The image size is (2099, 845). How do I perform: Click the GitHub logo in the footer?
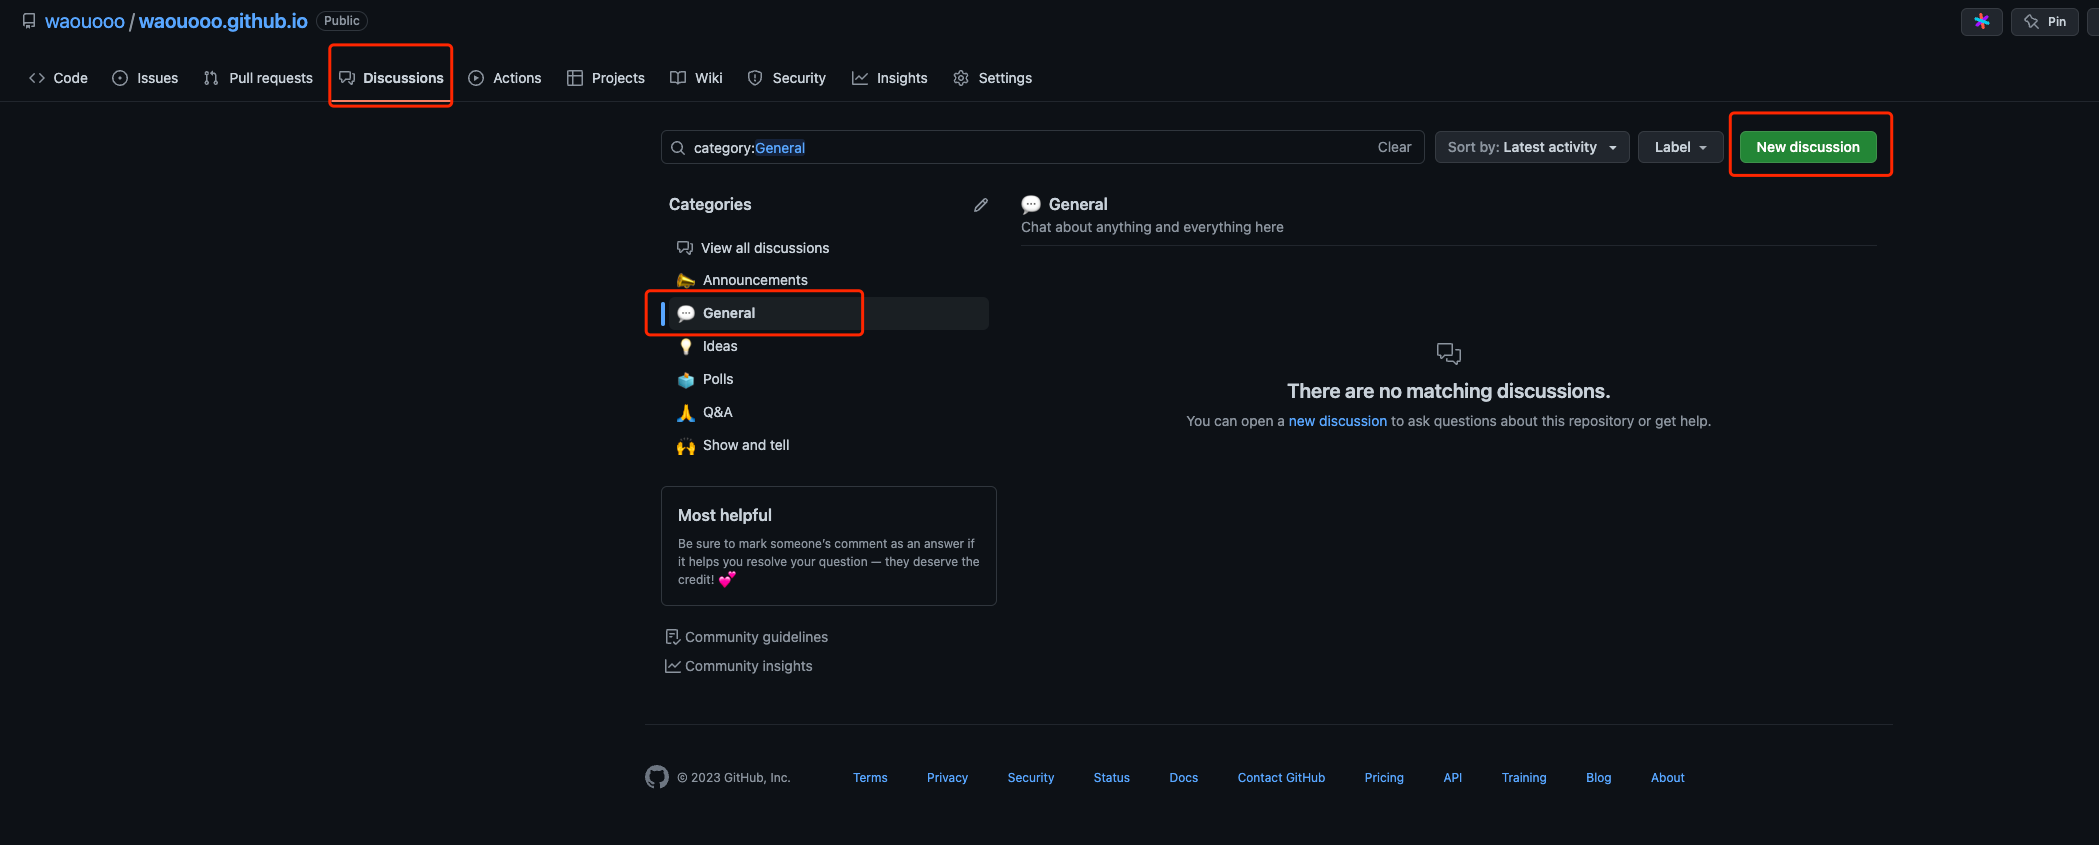[x=657, y=777]
